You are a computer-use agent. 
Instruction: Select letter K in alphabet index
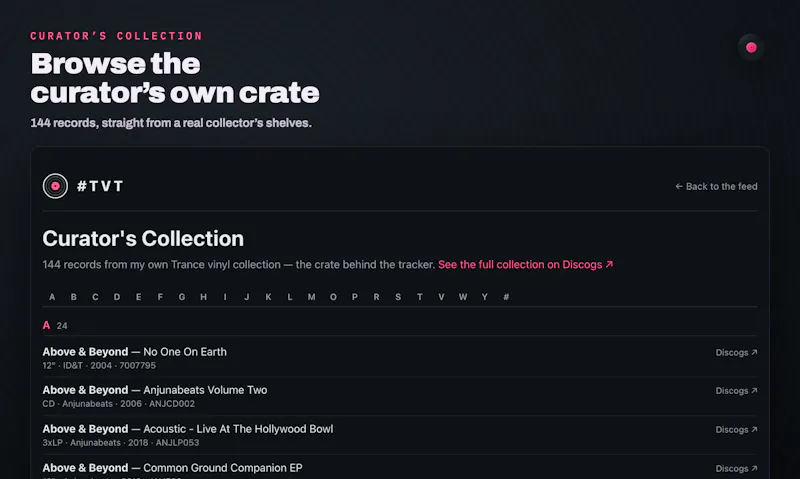(x=268, y=297)
